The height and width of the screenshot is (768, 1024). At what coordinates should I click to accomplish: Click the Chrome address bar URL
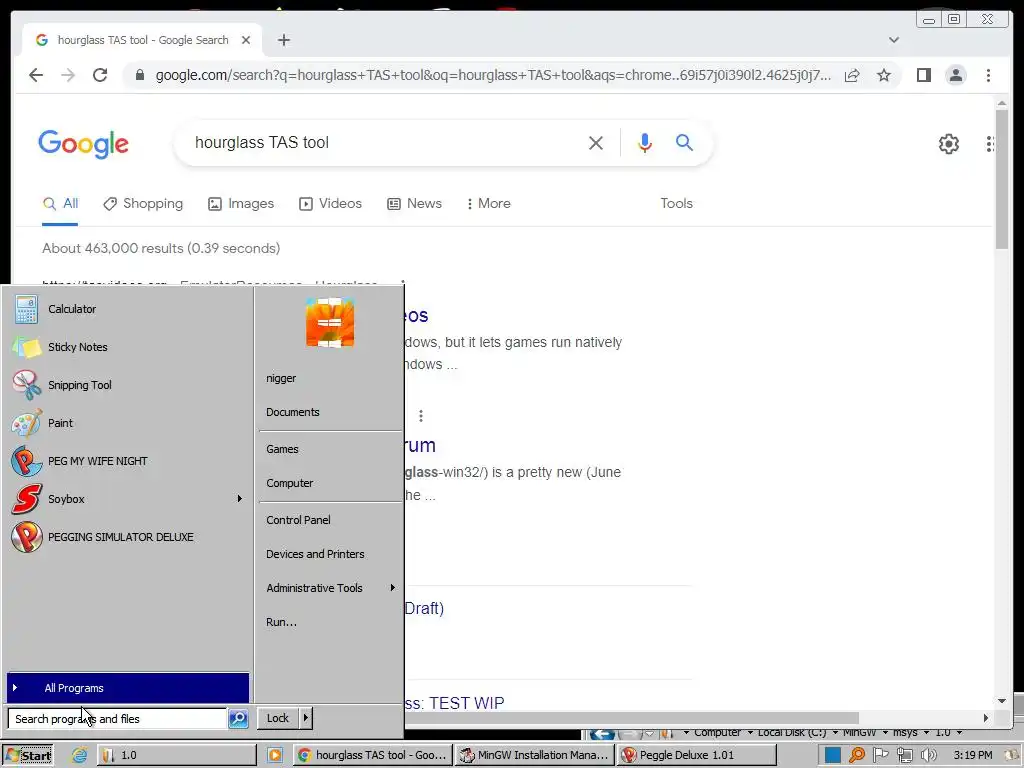coord(493,75)
